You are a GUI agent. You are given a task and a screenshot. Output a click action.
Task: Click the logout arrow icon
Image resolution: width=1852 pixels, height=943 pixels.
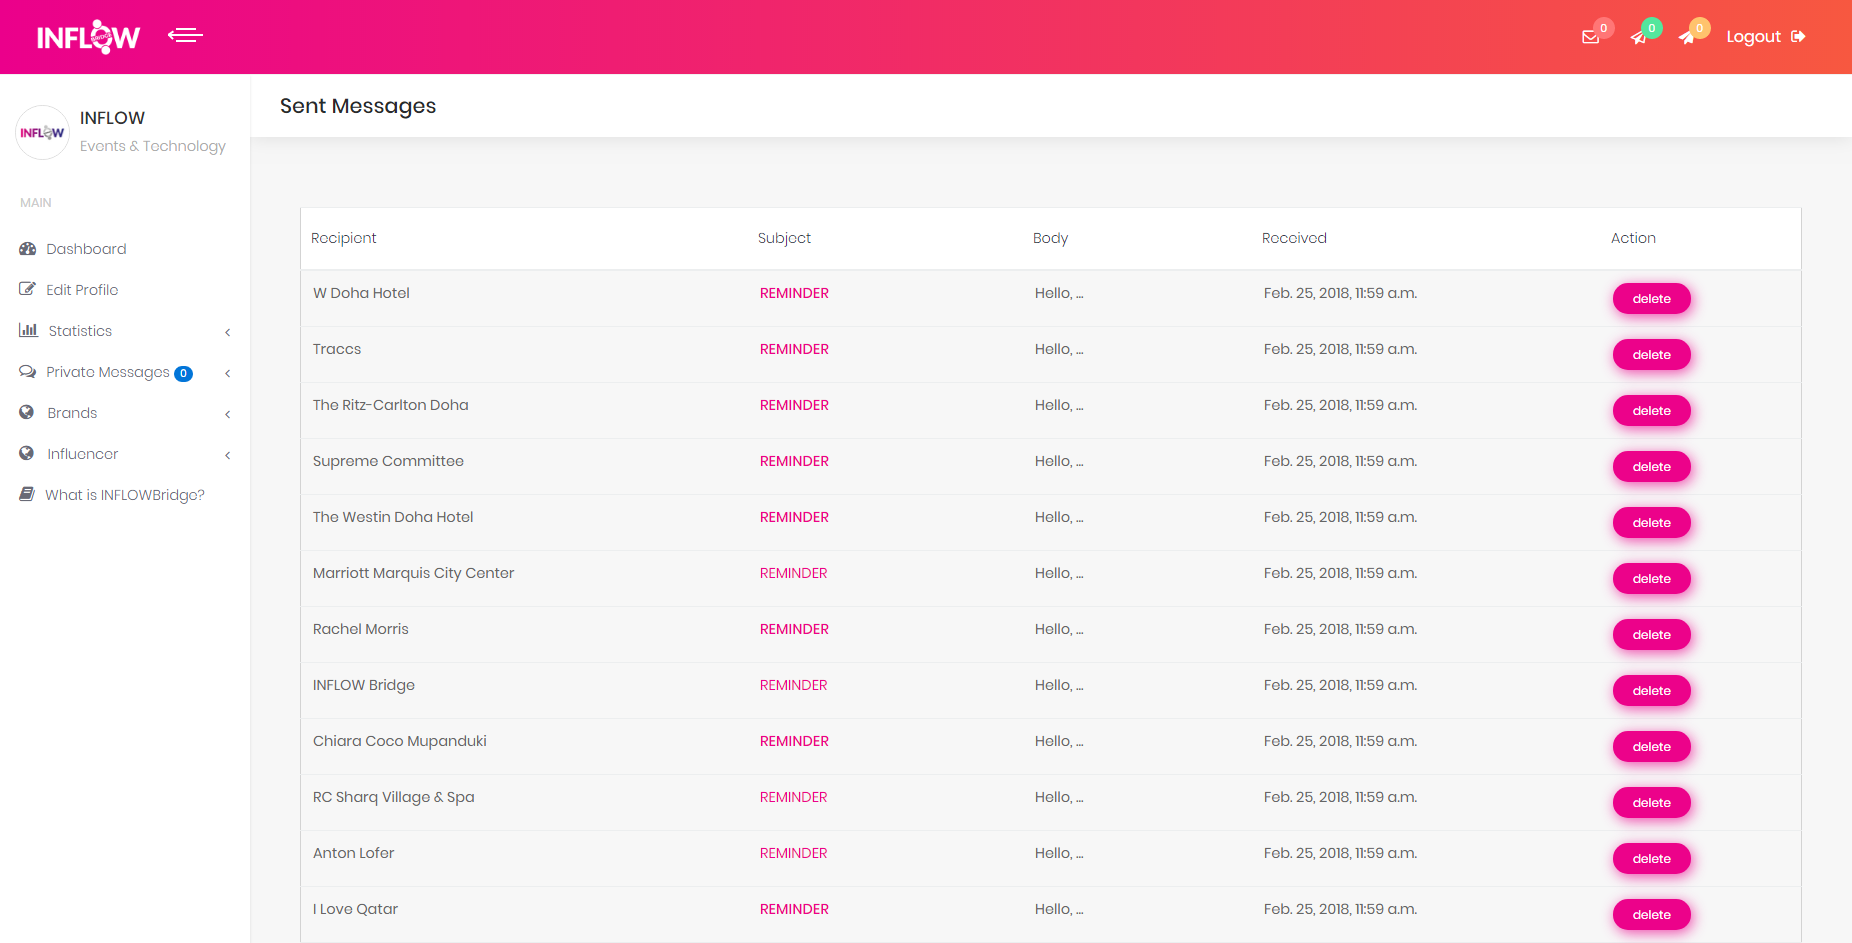point(1798,37)
